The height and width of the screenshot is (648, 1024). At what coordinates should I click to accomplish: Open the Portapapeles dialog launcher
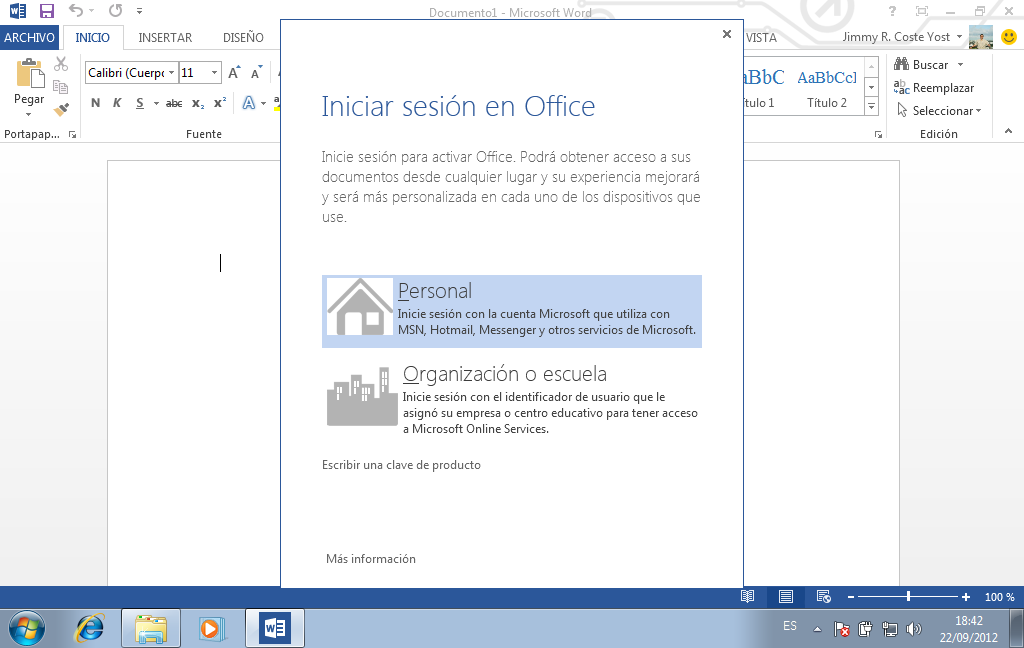tap(72, 135)
